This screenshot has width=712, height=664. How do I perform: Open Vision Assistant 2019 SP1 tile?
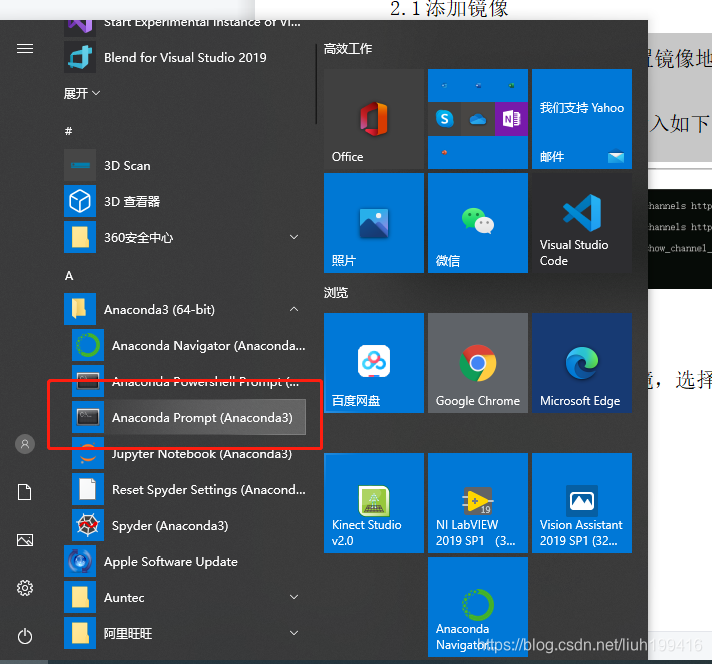point(582,503)
